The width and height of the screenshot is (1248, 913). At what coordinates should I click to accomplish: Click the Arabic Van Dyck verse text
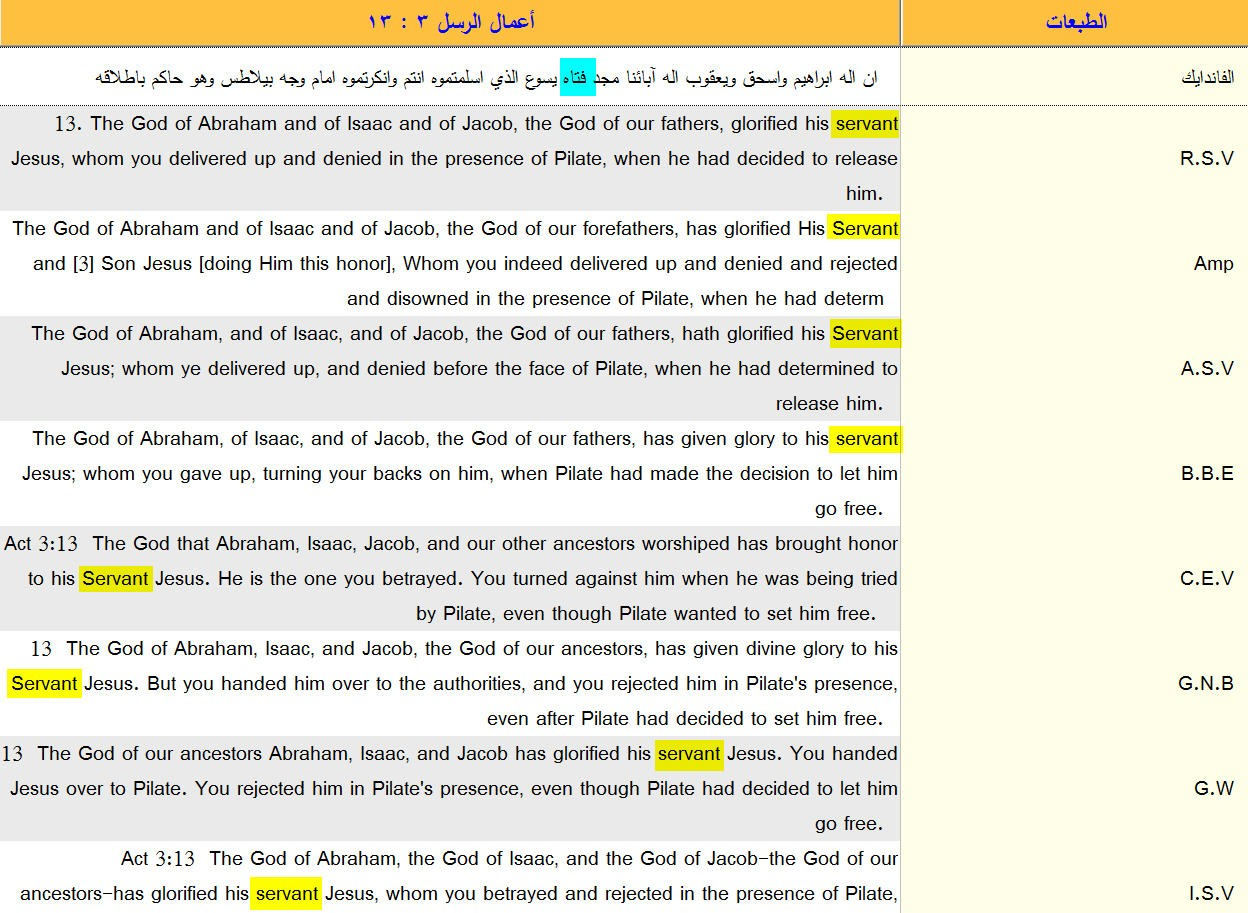coord(486,77)
